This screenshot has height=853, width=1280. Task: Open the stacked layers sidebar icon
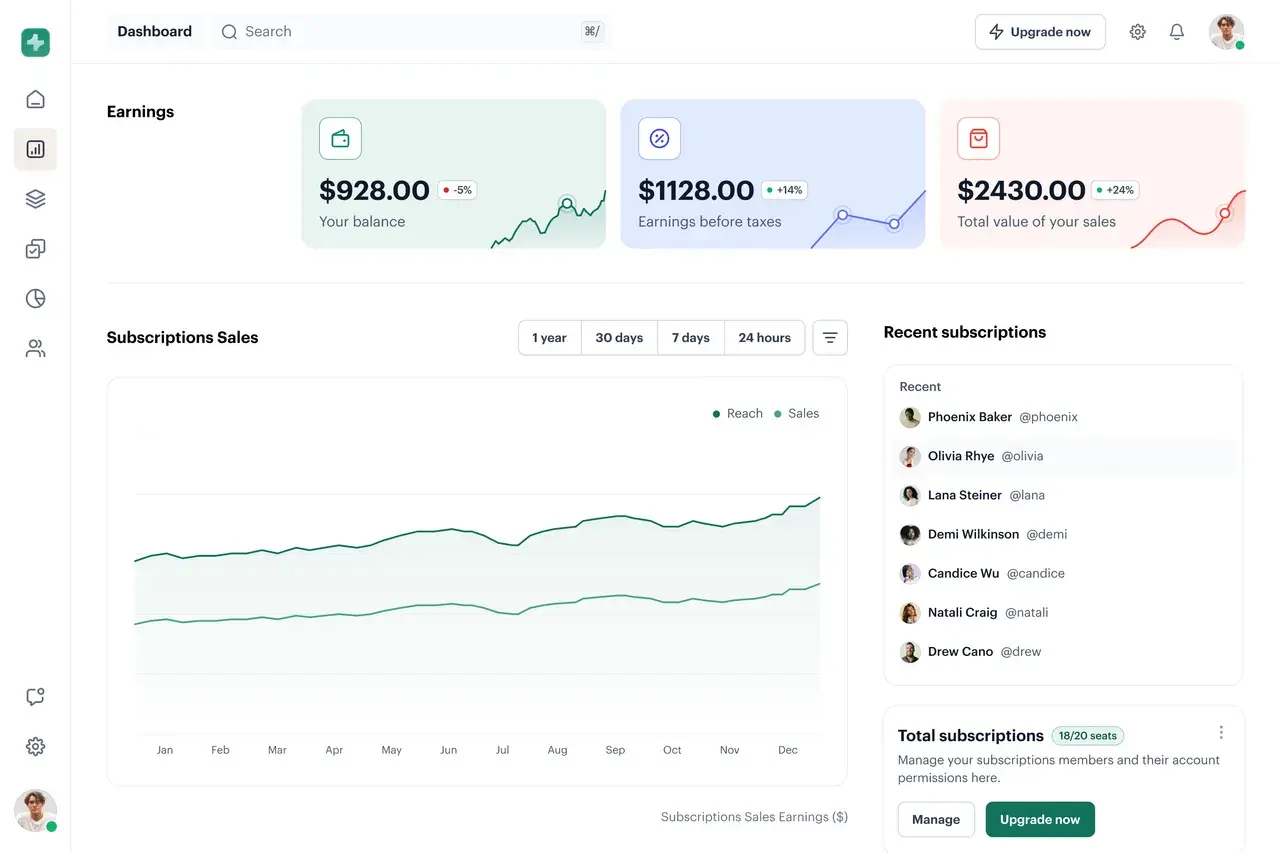tap(35, 199)
